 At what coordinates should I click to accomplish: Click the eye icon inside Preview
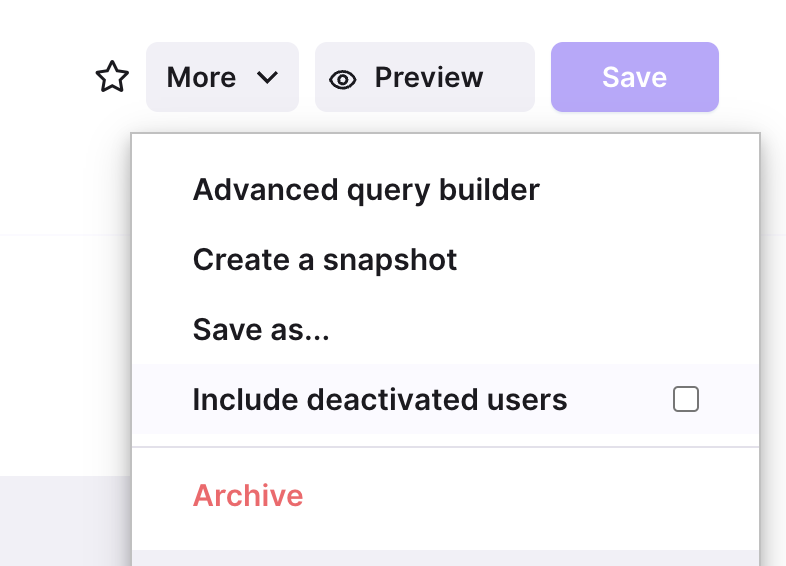[x=343, y=80]
